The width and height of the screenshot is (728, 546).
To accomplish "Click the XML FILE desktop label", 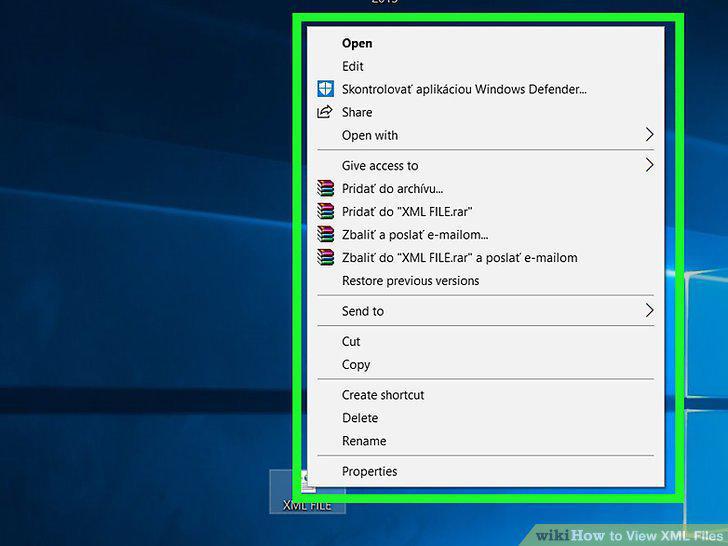I will click(307, 505).
